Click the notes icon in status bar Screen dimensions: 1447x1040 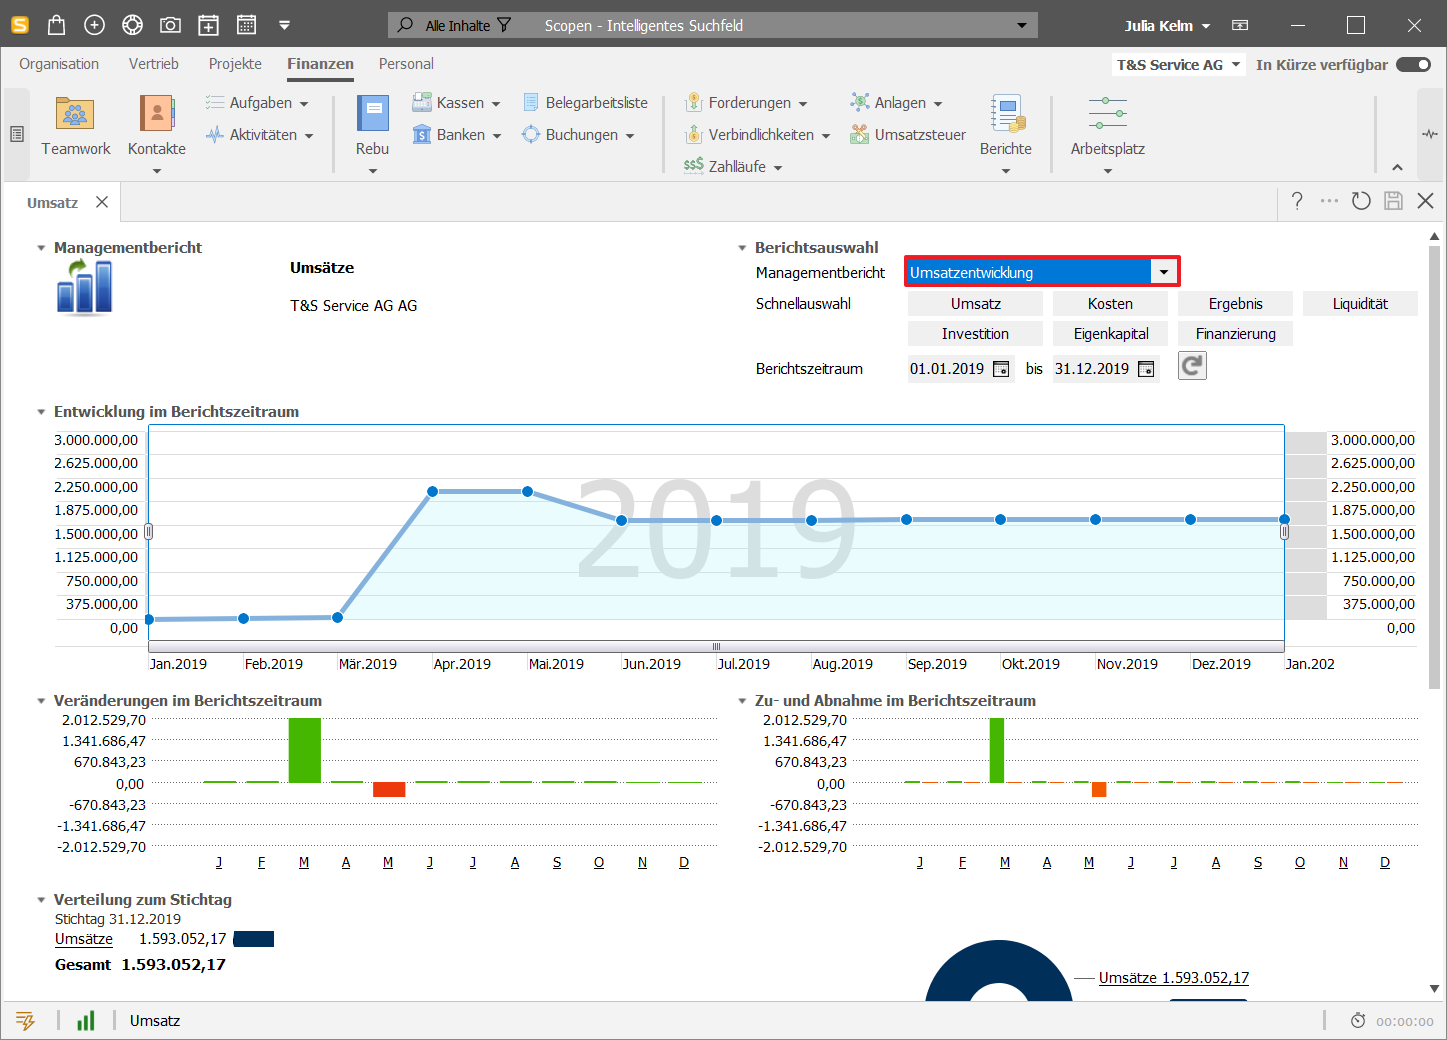tap(26, 1020)
